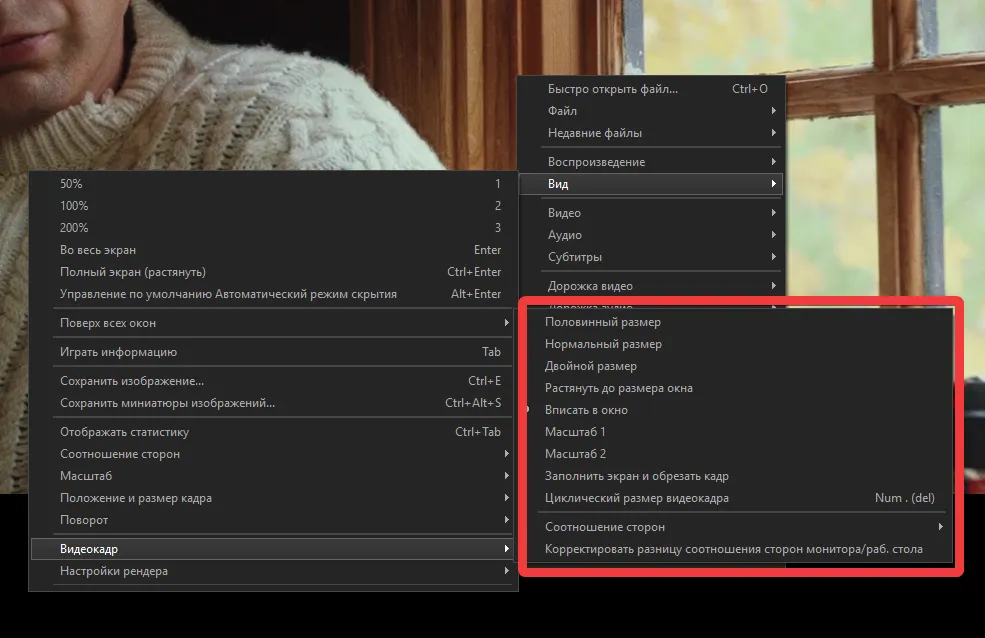
Task: Open the highlighted Вид submenu
Action: point(651,183)
